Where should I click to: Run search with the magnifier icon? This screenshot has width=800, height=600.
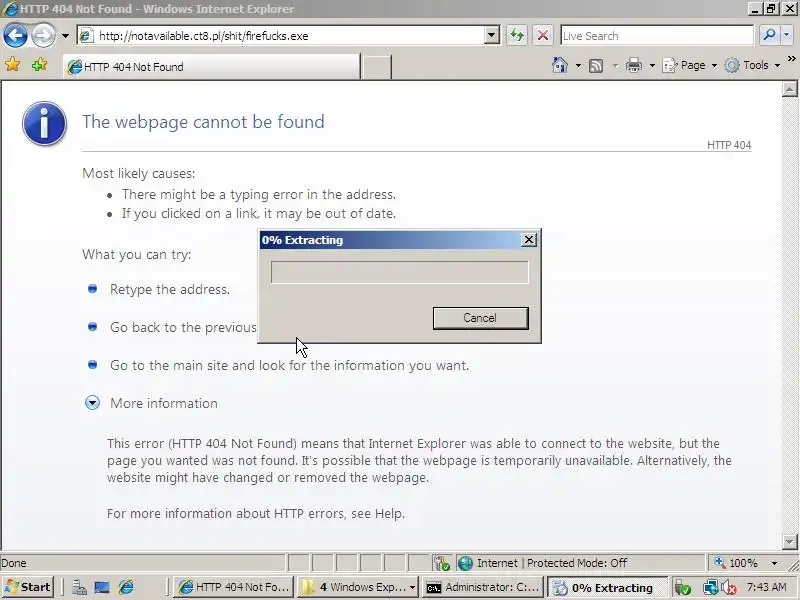[x=769, y=35]
